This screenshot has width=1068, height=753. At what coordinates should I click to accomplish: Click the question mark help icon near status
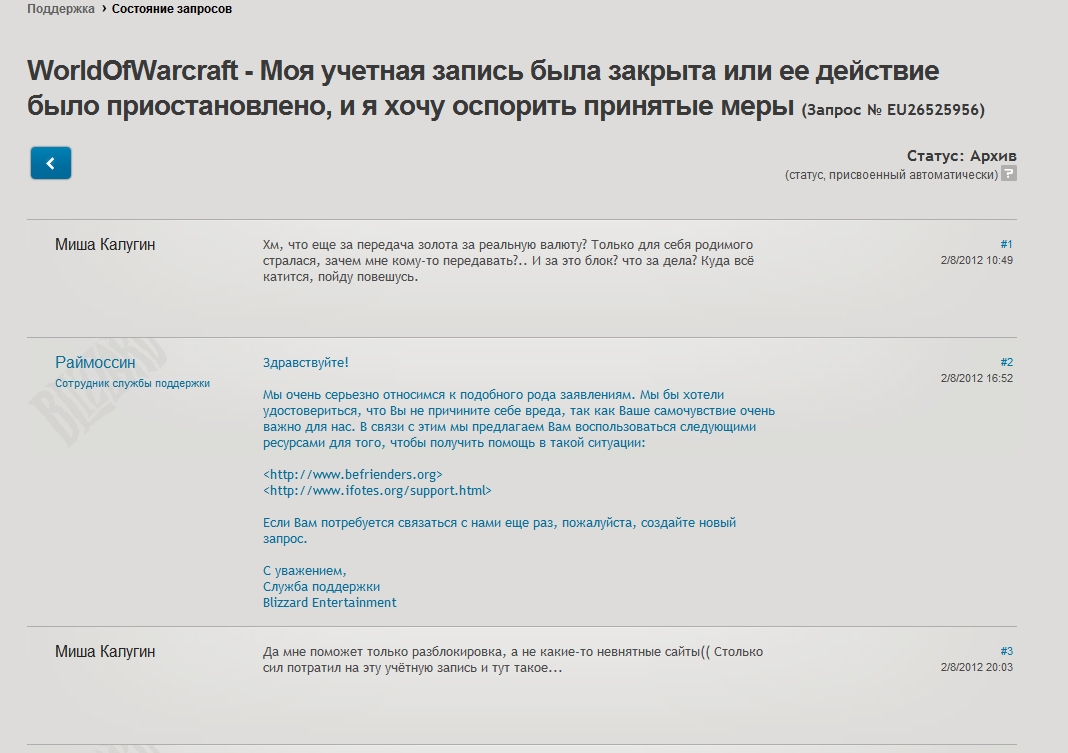tap(1009, 174)
